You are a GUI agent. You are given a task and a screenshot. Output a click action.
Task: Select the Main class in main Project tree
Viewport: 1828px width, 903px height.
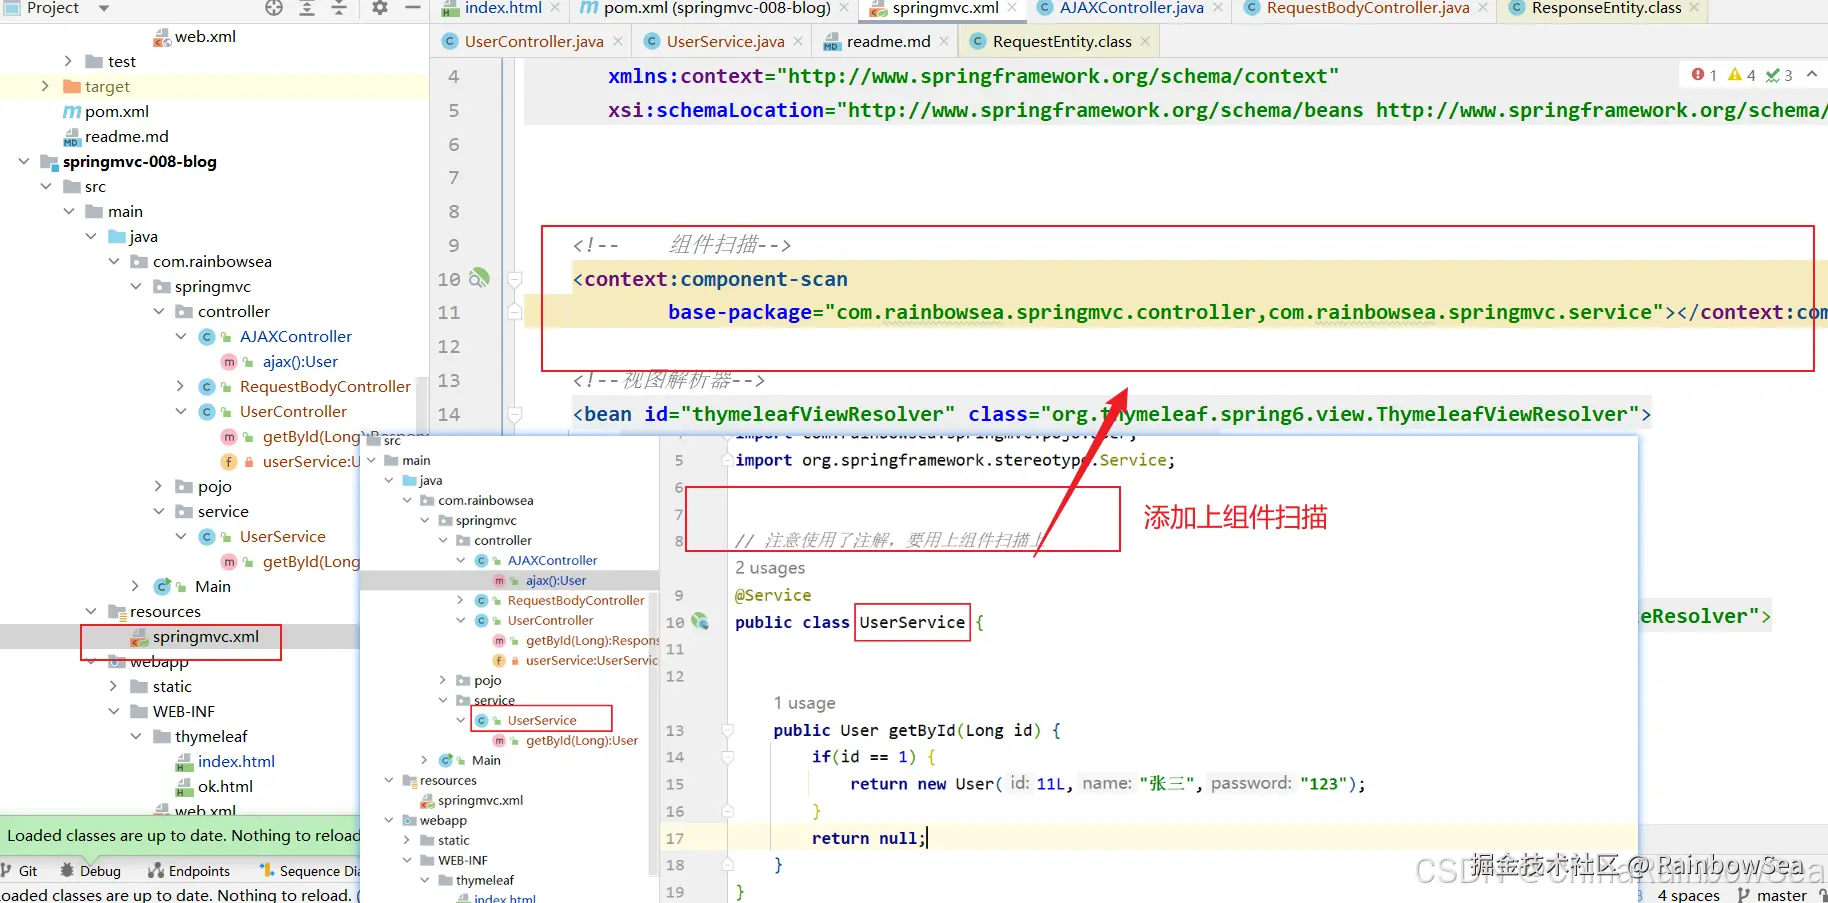click(x=212, y=586)
